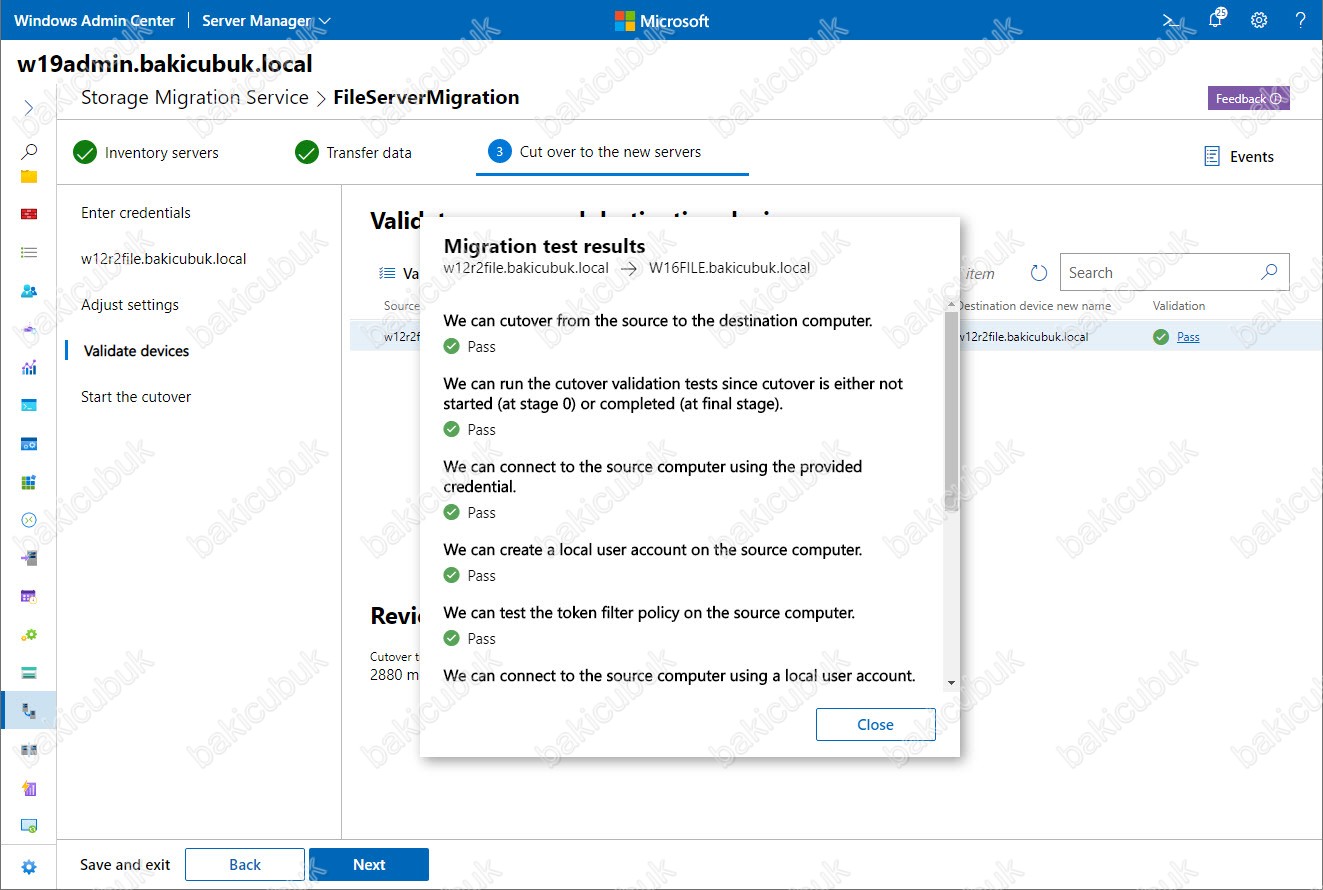
Task: Open the notifications bell icon
Action: (x=1216, y=19)
